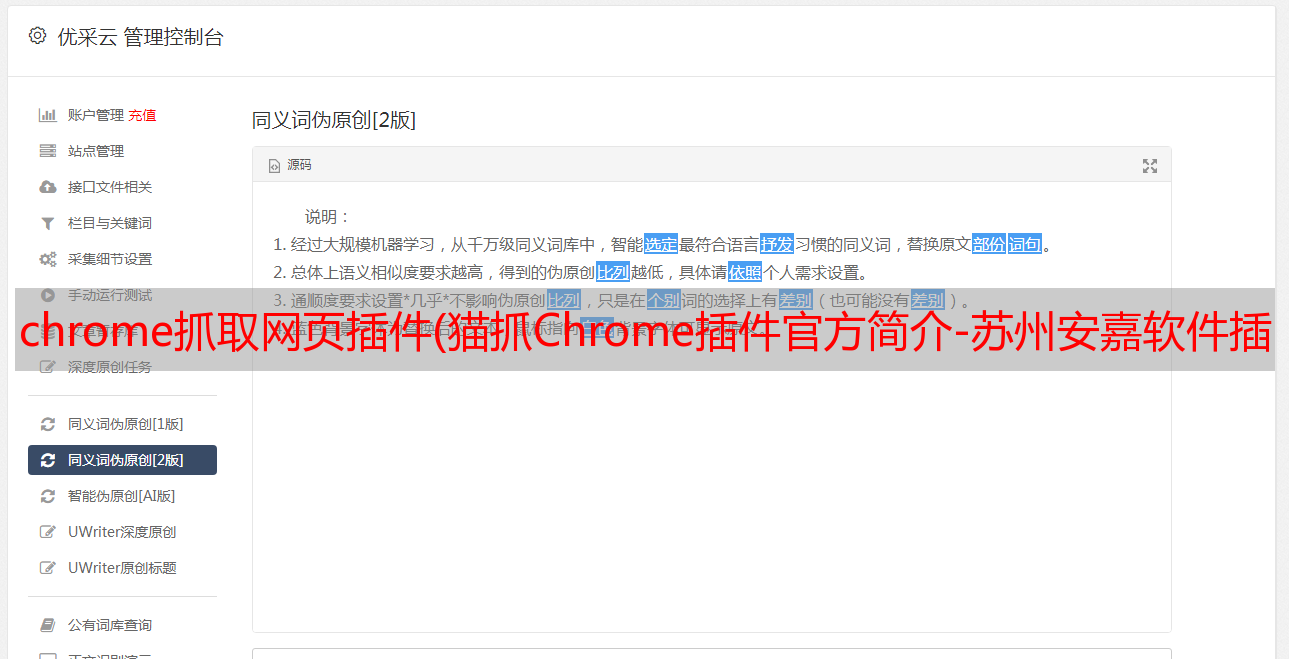Image resolution: width=1289 pixels, height=659 pixels.
Task: Click the book icon for 公有词库查询
Action: pyautogui.click(x=47, y=625)
